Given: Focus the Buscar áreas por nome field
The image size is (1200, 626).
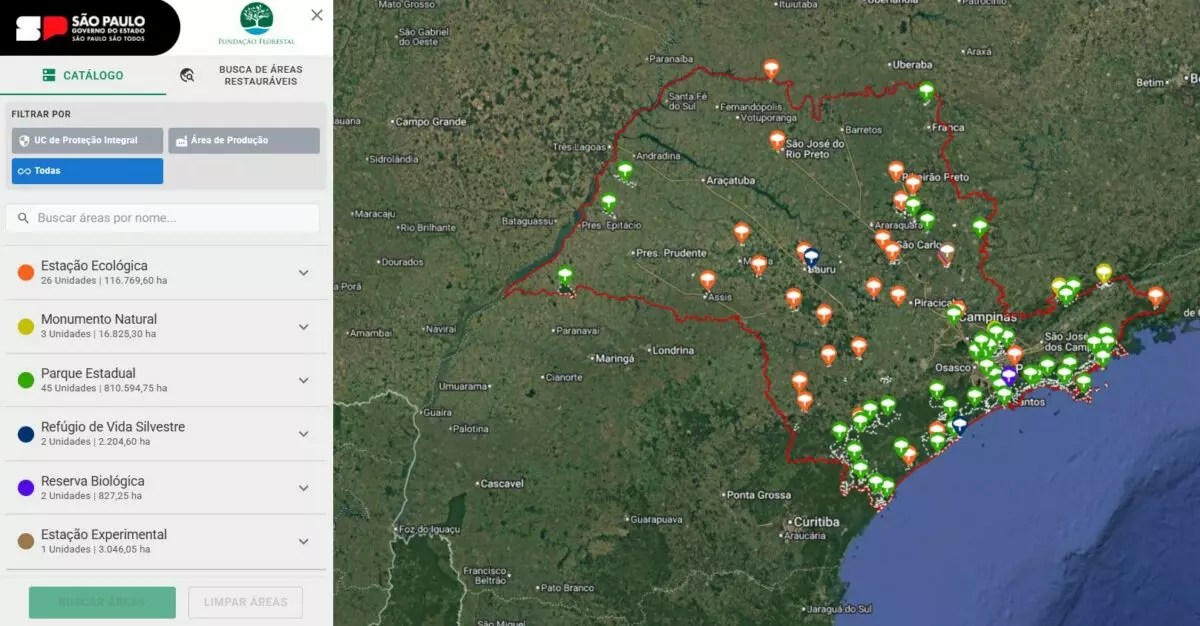Looking at the screenshot, I should click(x=163, y=218).
